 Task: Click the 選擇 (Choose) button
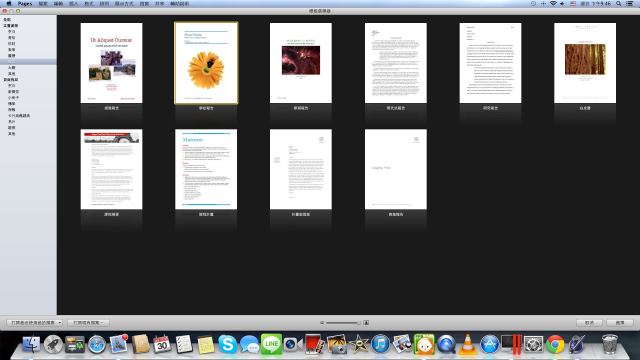click(620, 322)
